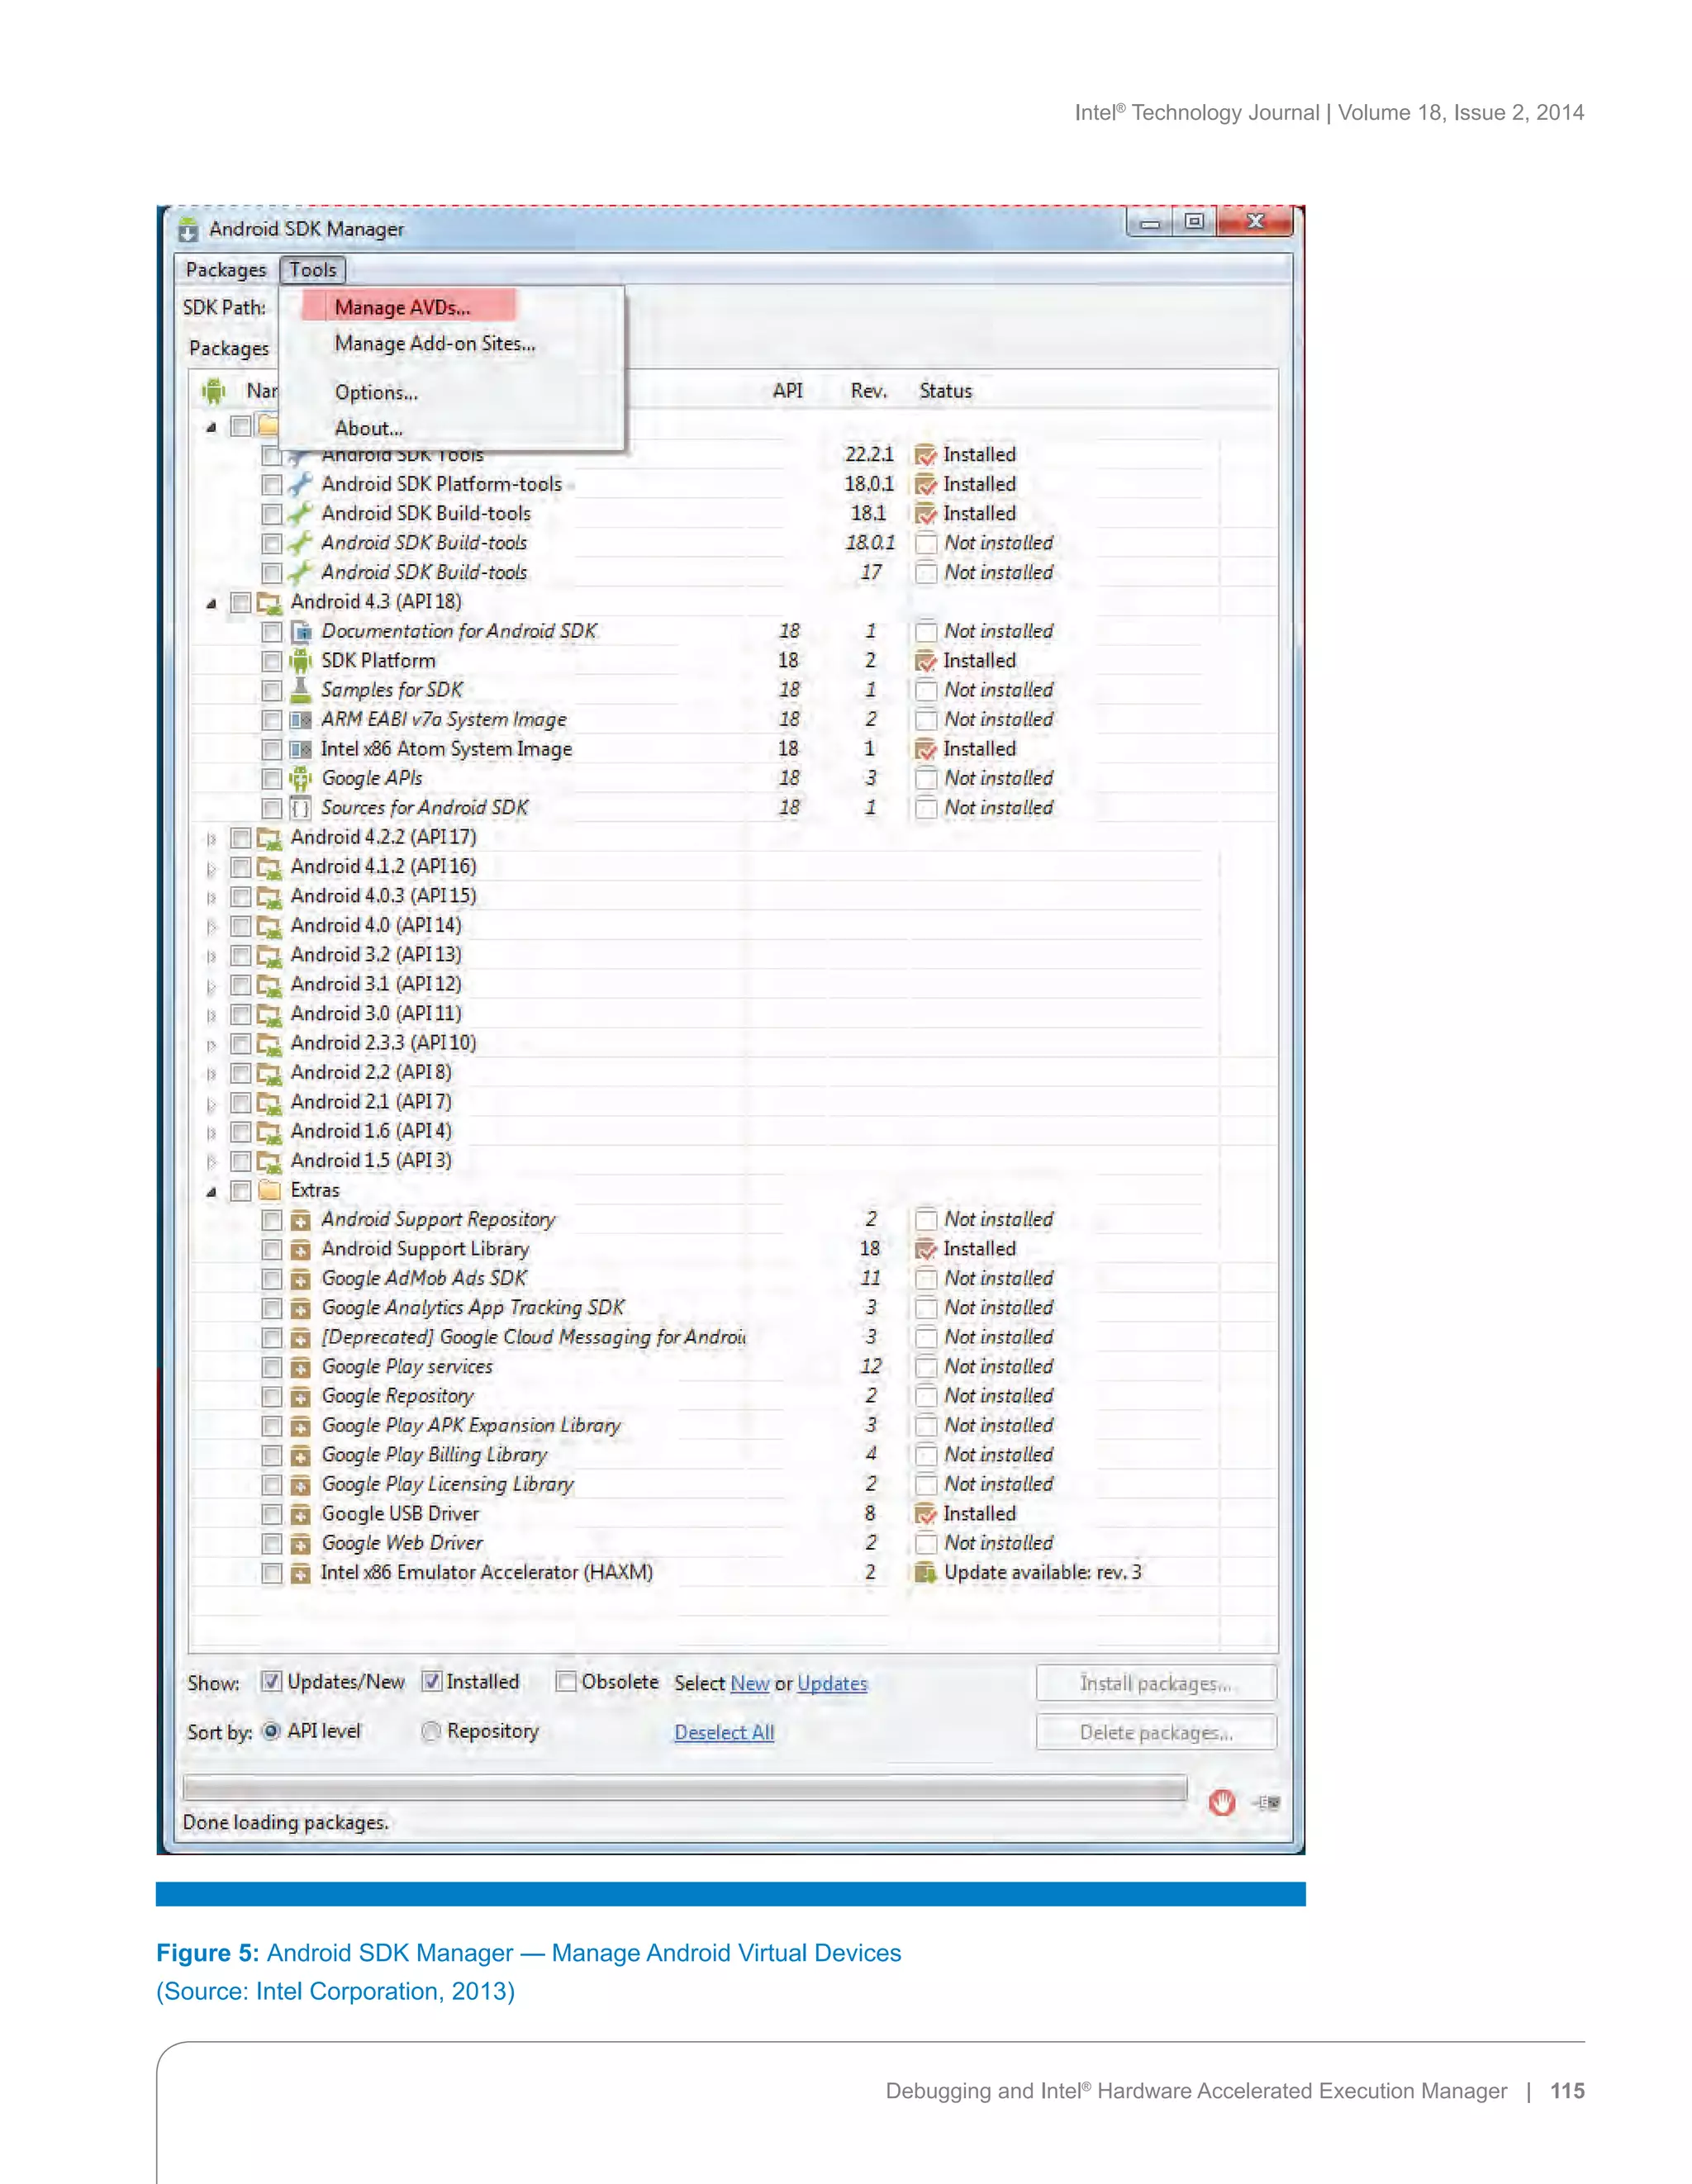
Task: Select the Android Support Library row text
Action: pos(425,1249)
